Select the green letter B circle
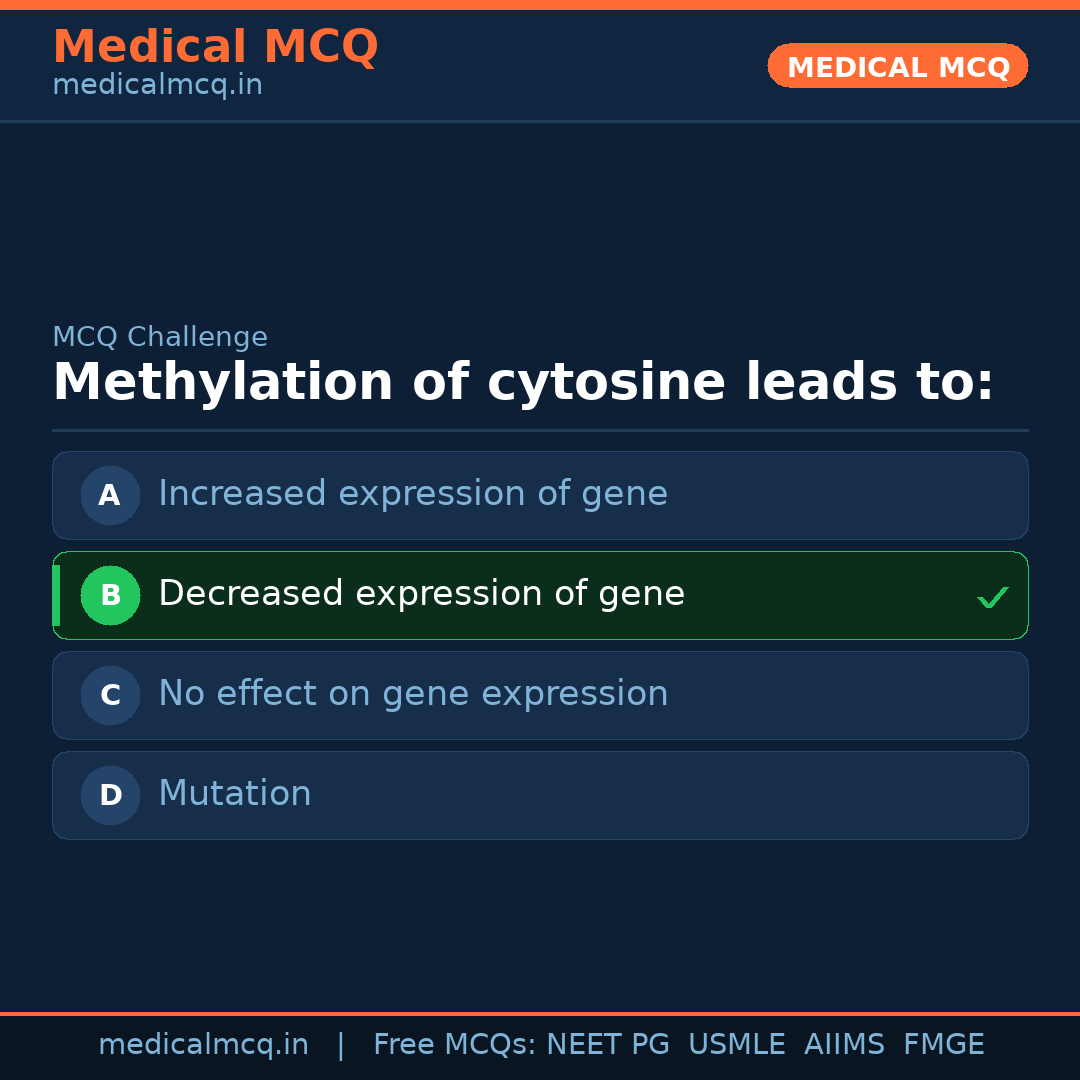 point(110,595)
